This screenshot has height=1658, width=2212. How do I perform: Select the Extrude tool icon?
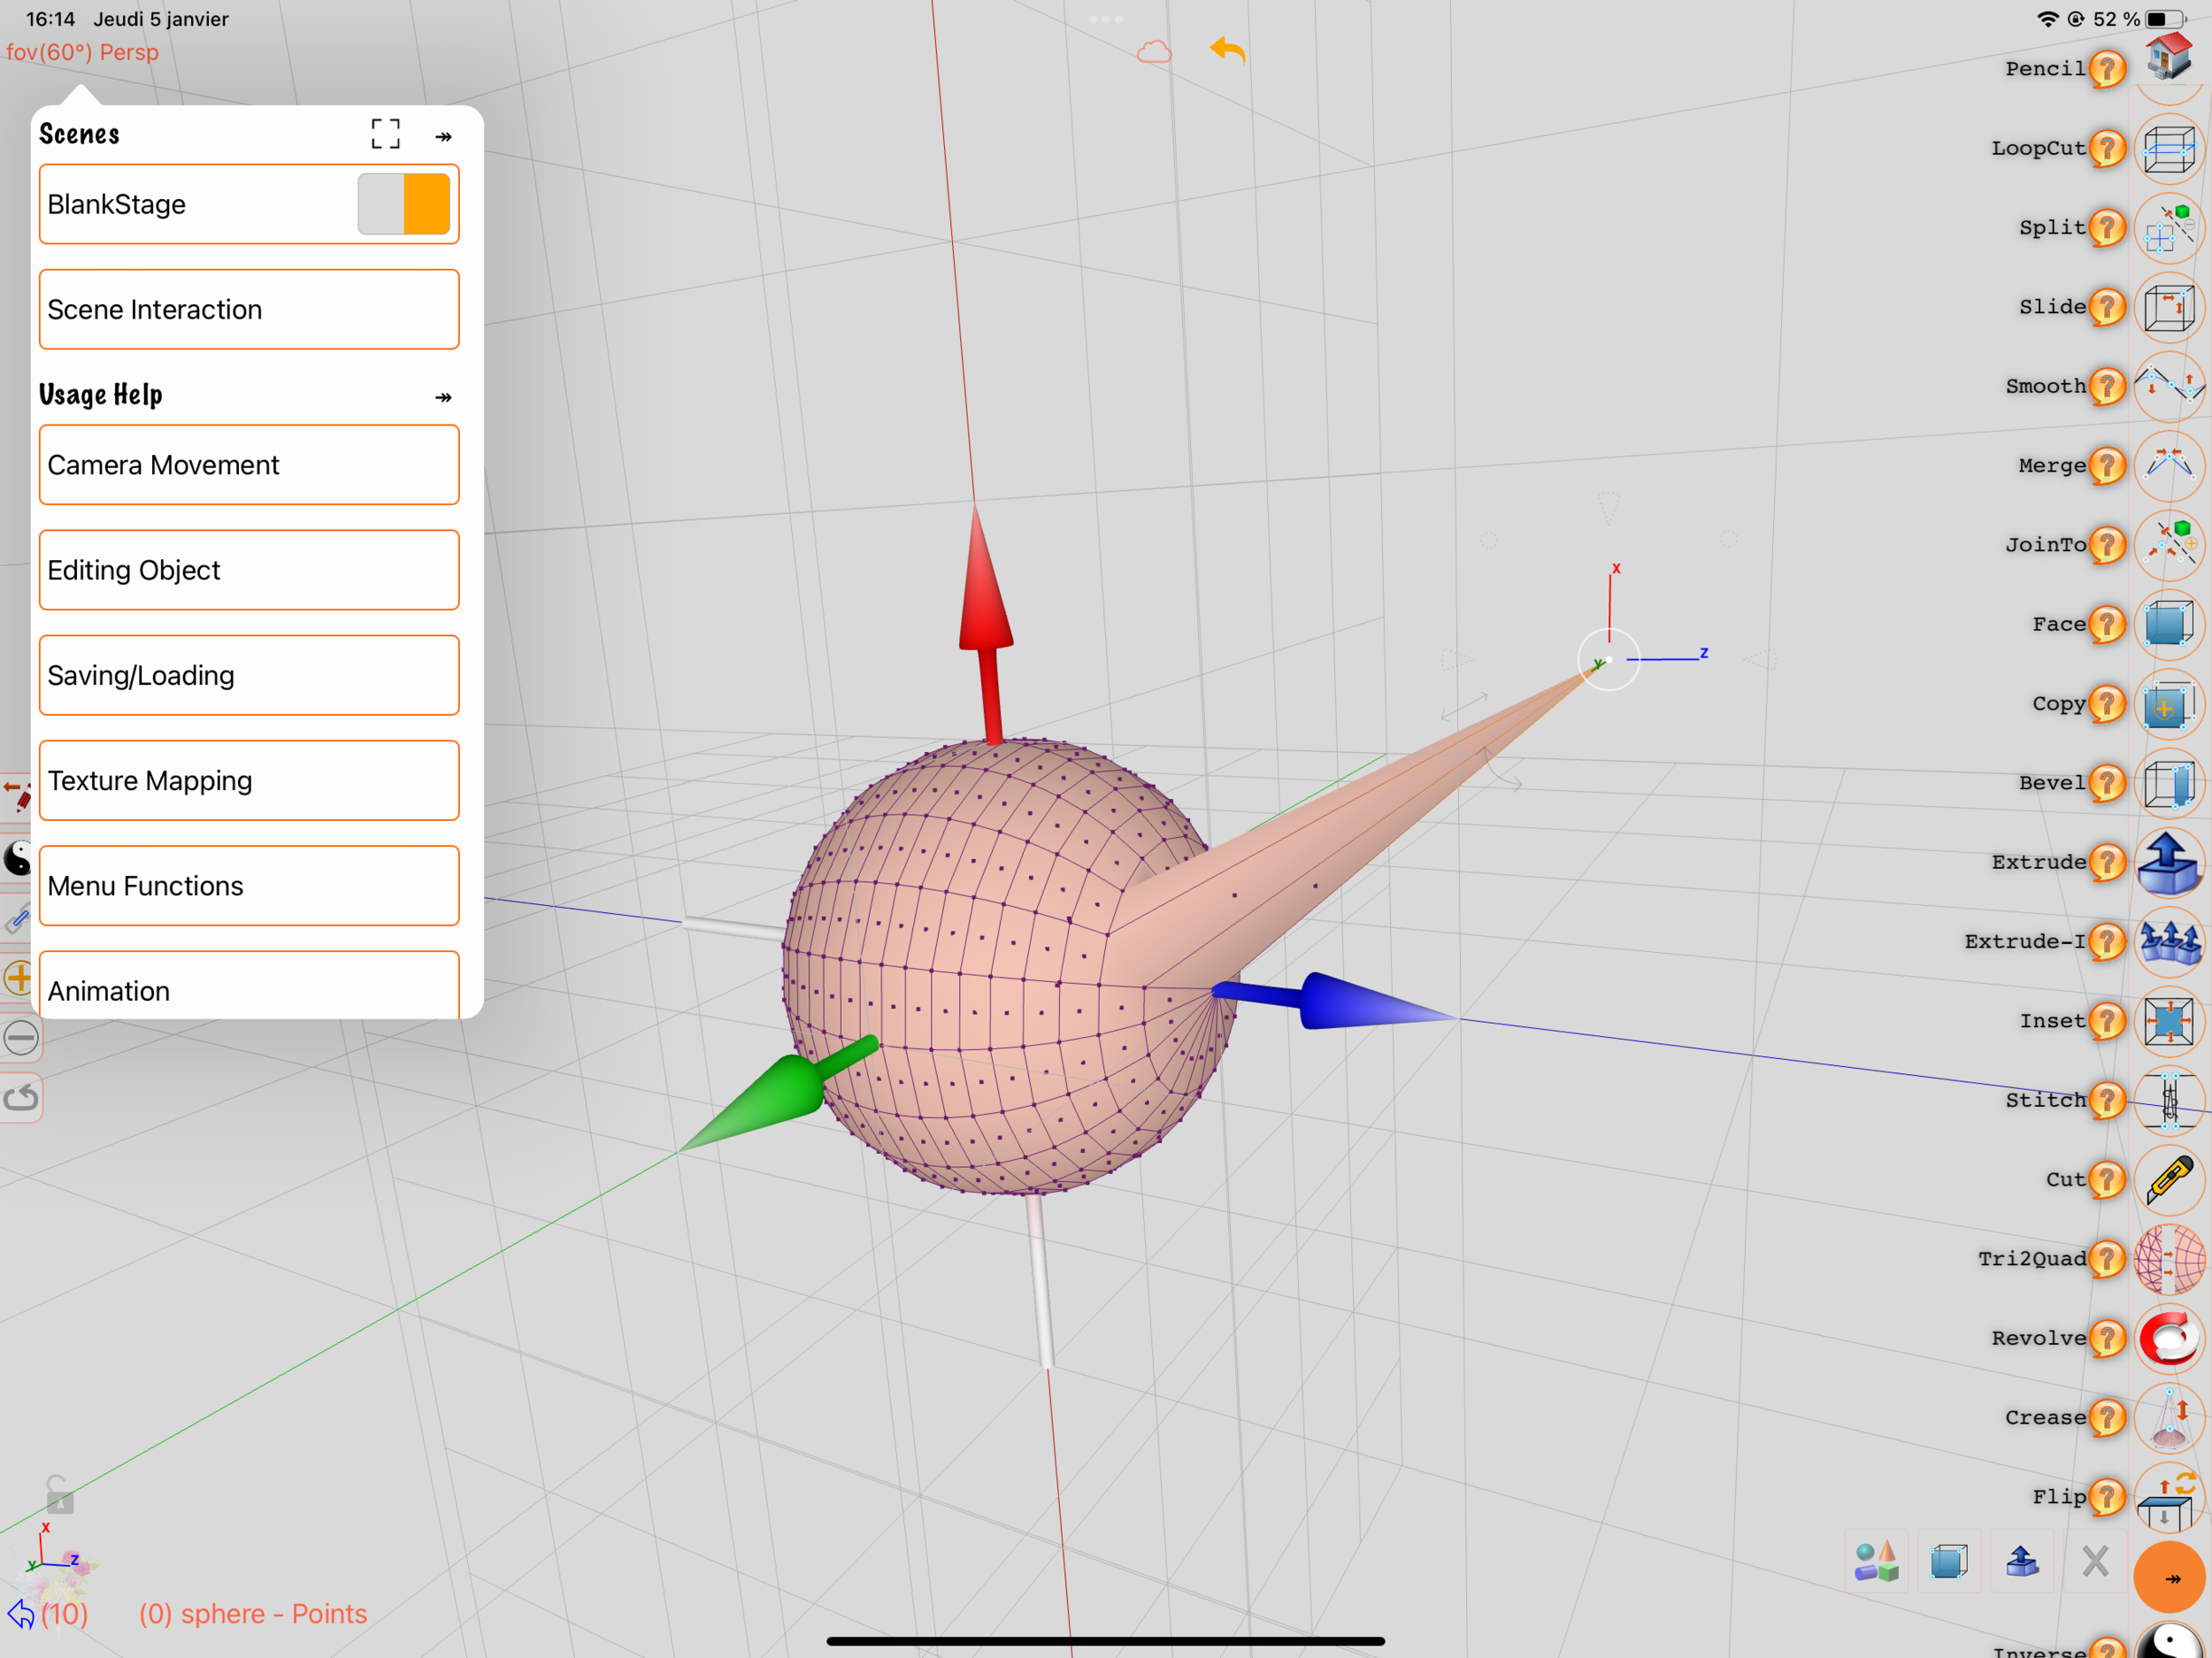pyautogui.click(x=2167, y=862)
